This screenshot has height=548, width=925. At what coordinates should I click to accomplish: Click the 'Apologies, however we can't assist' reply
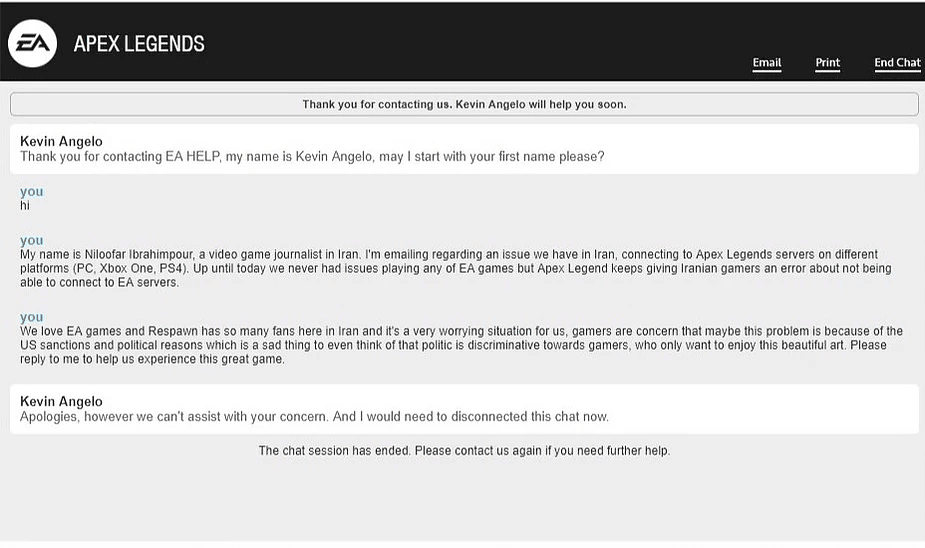point(314,417)
